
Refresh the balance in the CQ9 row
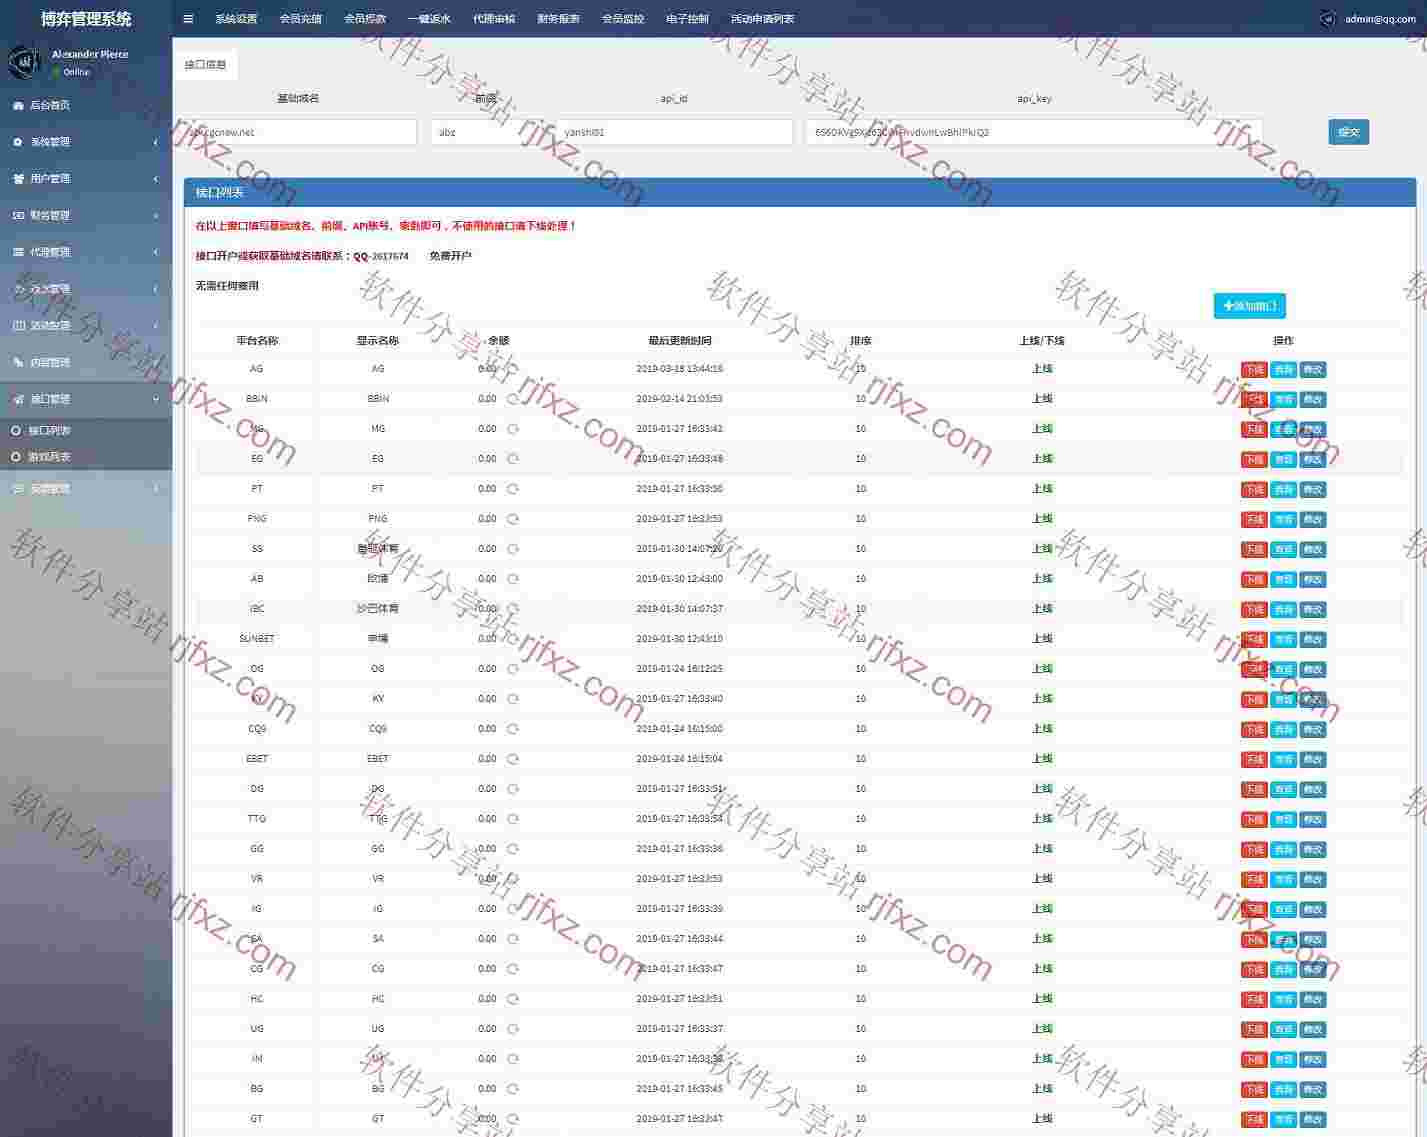[x=513, y=729]
